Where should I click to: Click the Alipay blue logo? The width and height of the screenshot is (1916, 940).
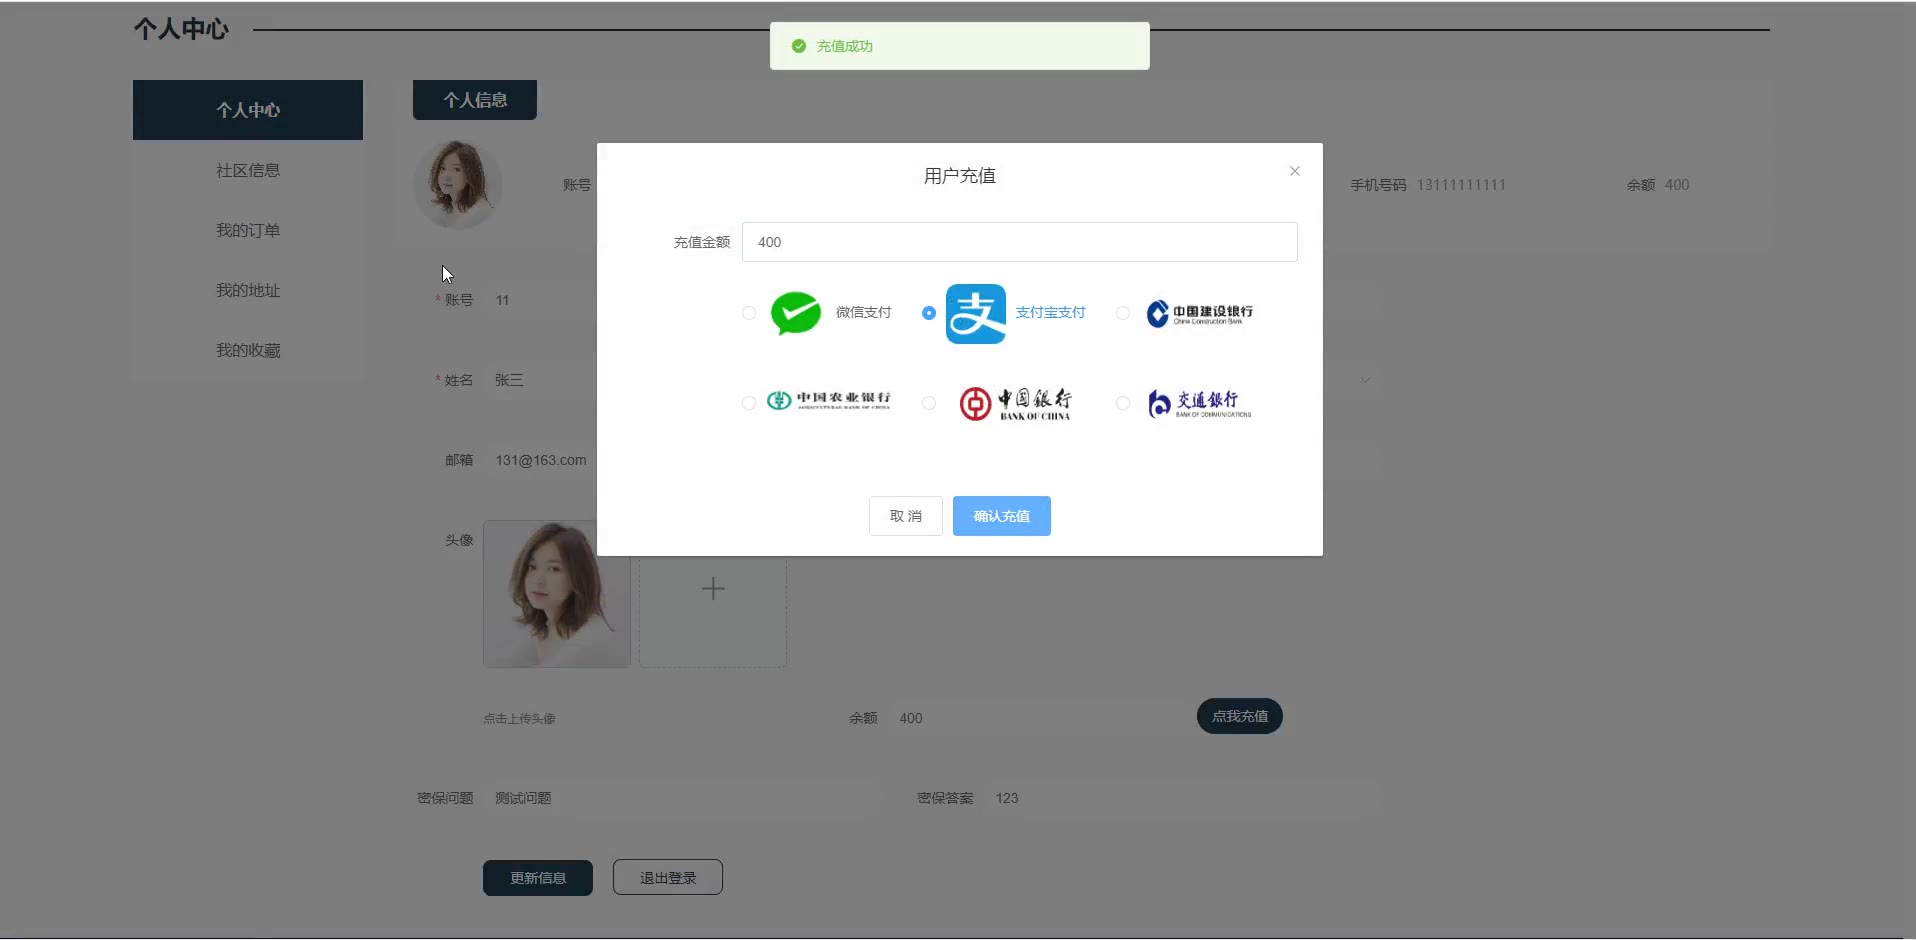976,314
